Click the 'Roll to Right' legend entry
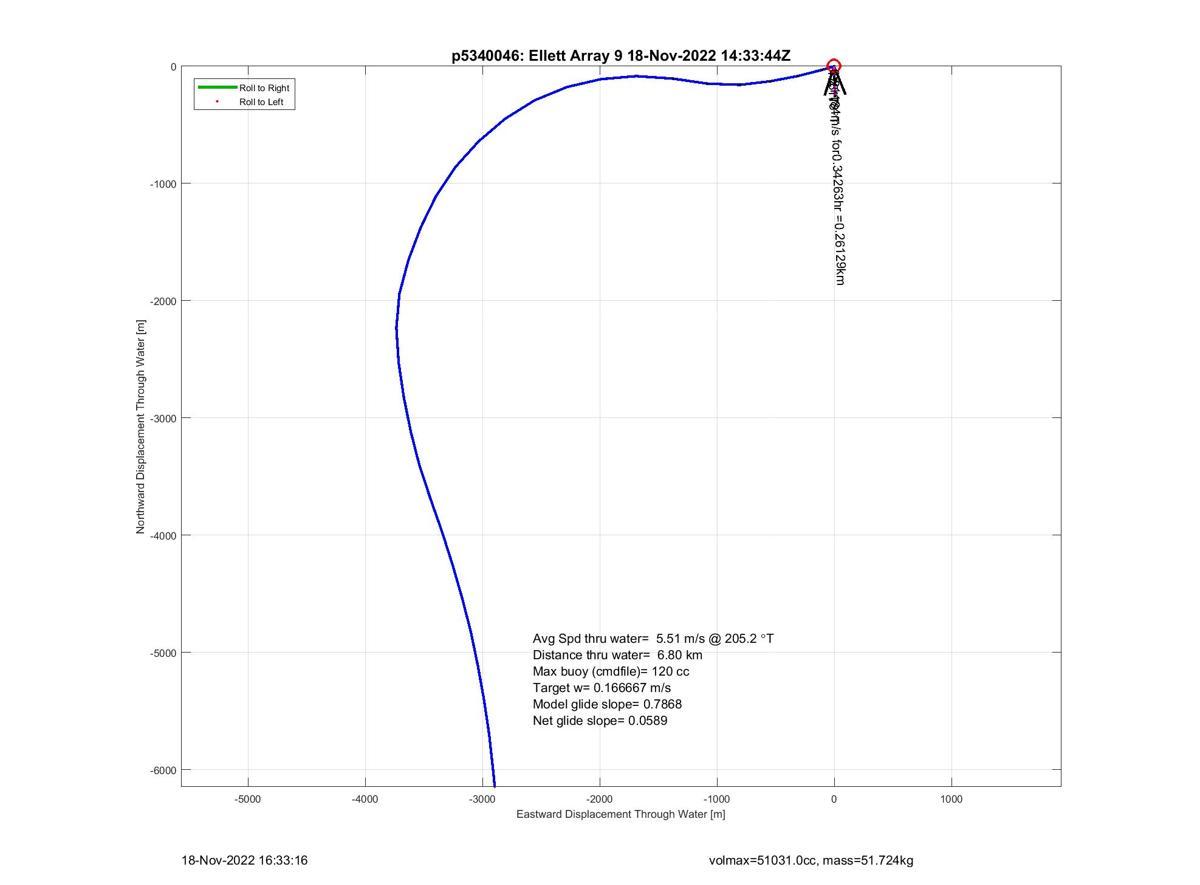Viewport: 1200px width, 885px height. tap(264, 88)
